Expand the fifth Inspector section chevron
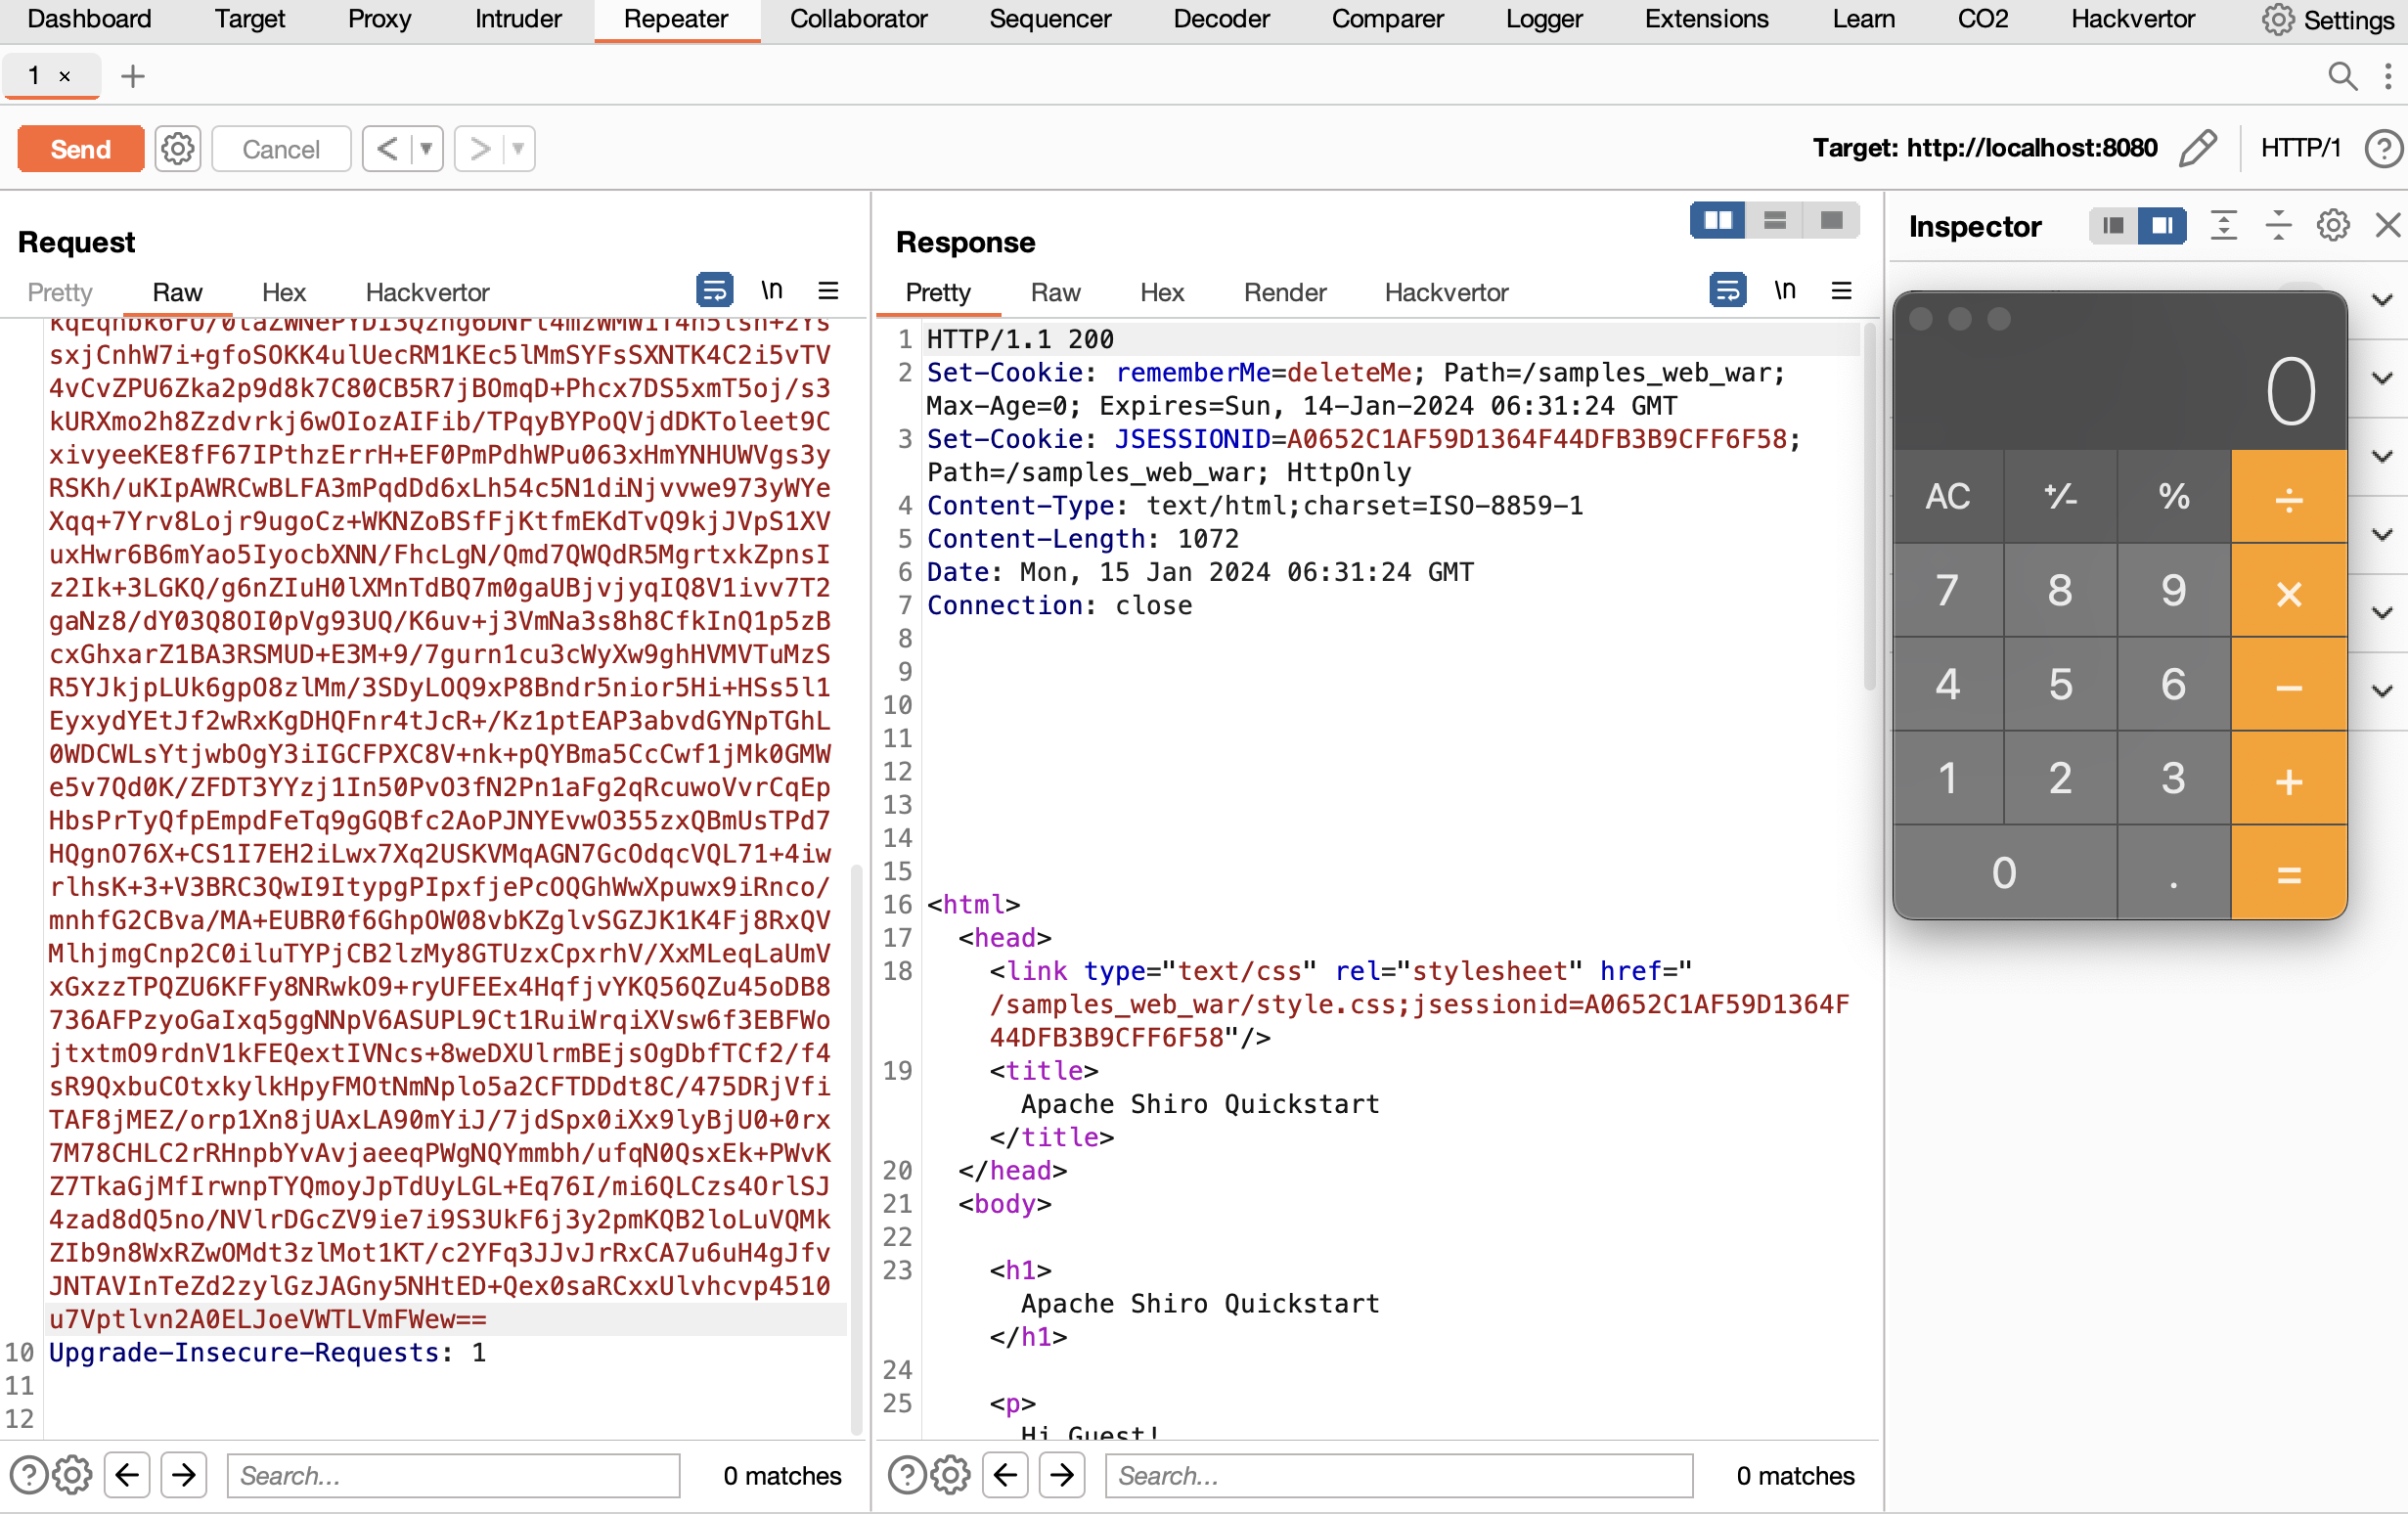The width and height of the screenshot is (2408, 1514). point(2383,613)
